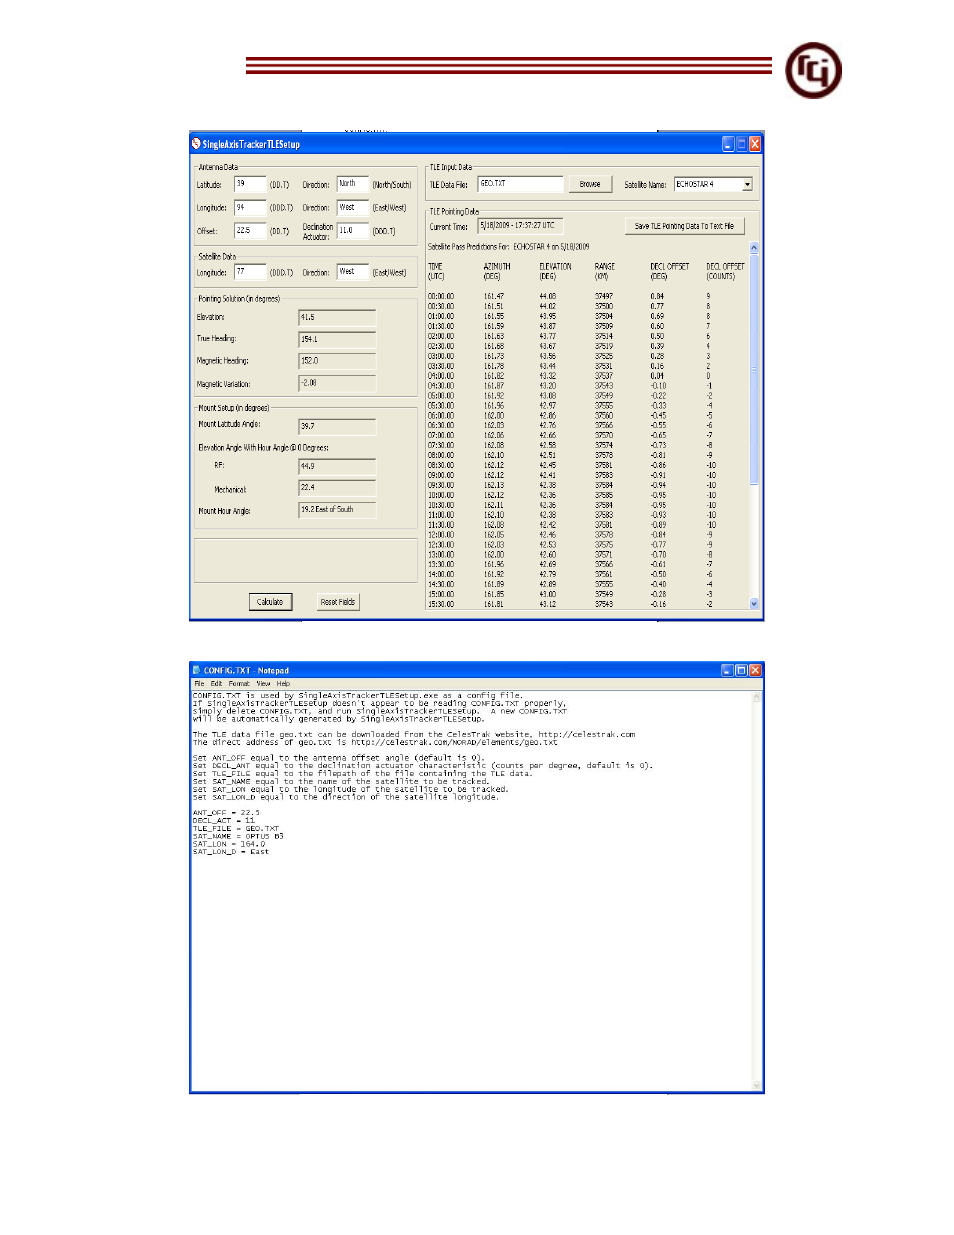Click antenna longitude Direction field showing West
The width and height of the screenshot is (954, 1235).
tap(353, 208)
